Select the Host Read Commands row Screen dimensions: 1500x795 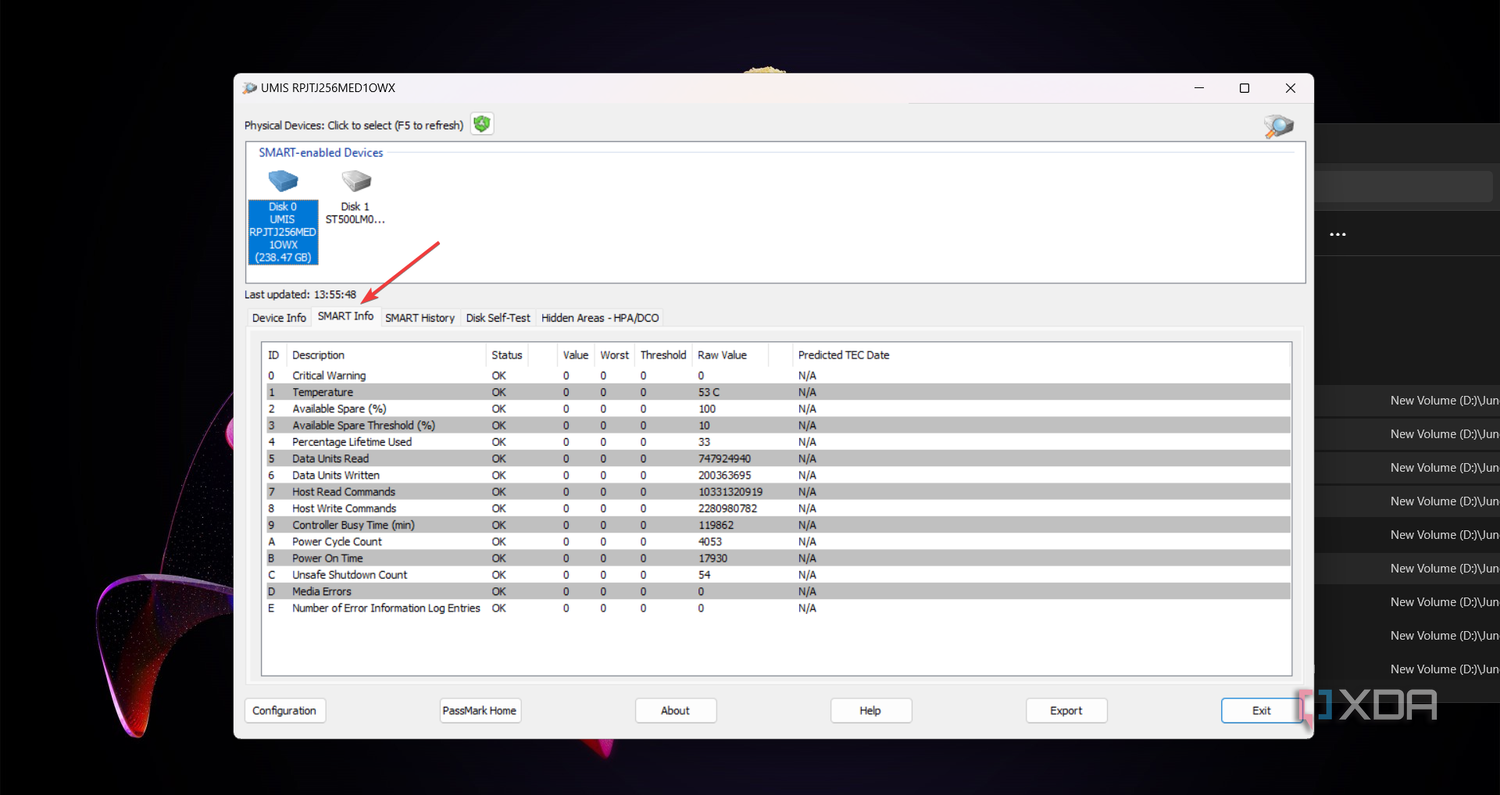point(776,492)
